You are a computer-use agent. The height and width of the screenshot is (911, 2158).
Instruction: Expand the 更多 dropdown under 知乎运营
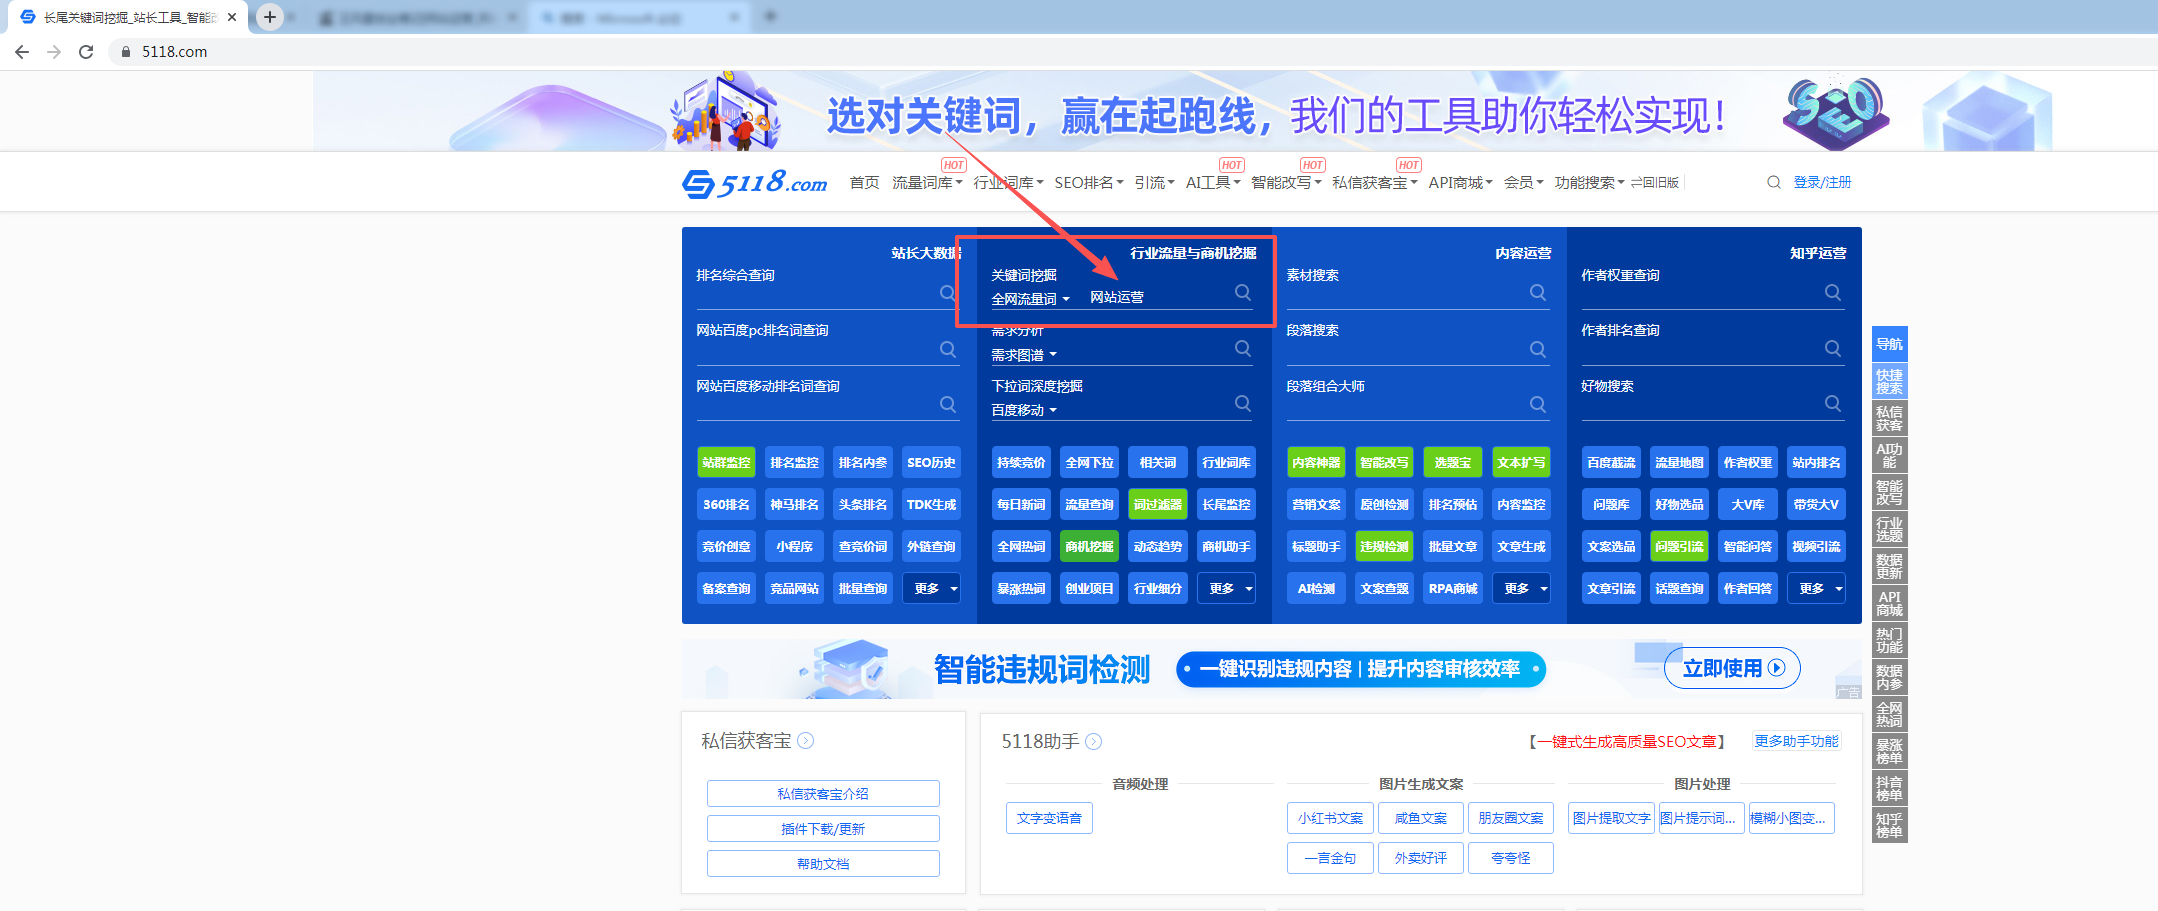pyautogui.click(x=1816, y=588)
